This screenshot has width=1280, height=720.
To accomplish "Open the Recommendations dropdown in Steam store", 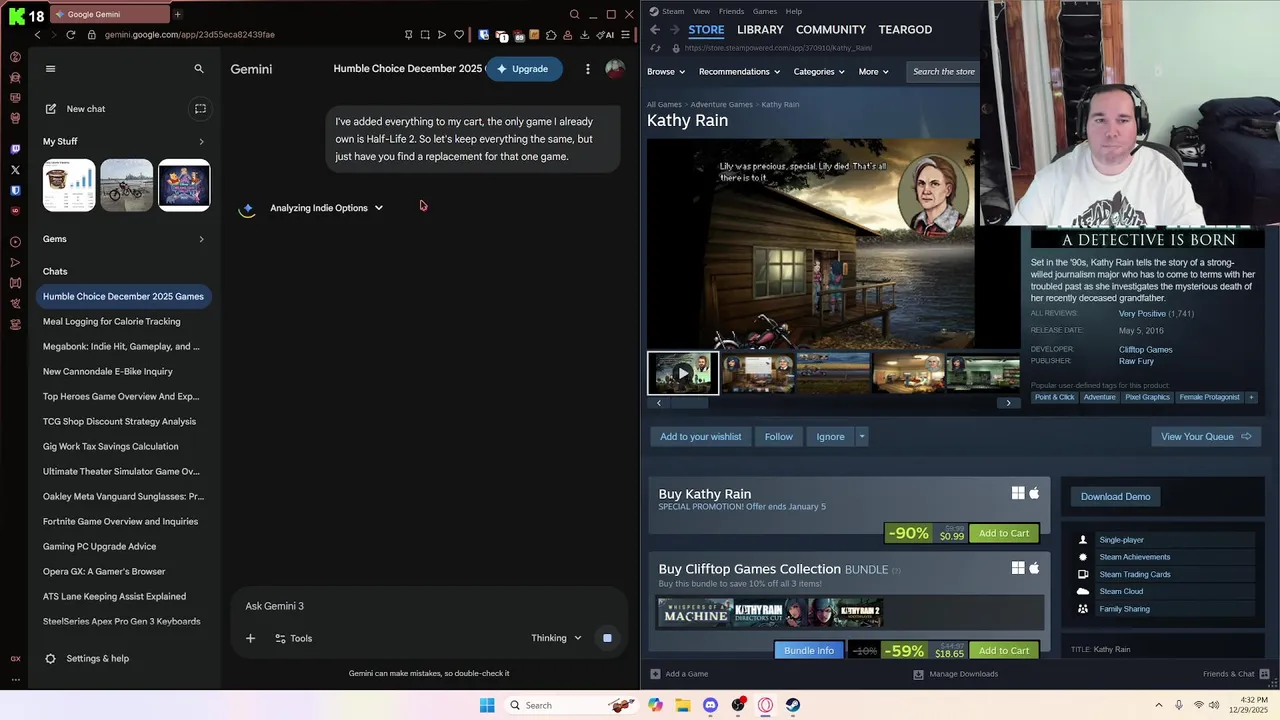I will pos(740,72).
